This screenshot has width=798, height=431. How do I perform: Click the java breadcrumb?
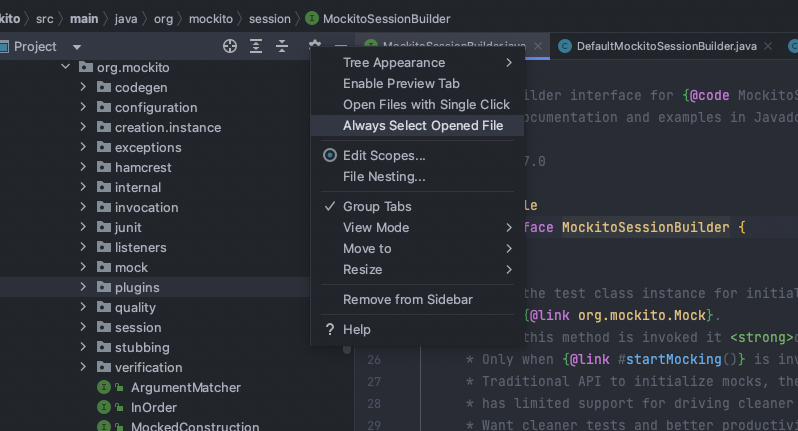126,19
